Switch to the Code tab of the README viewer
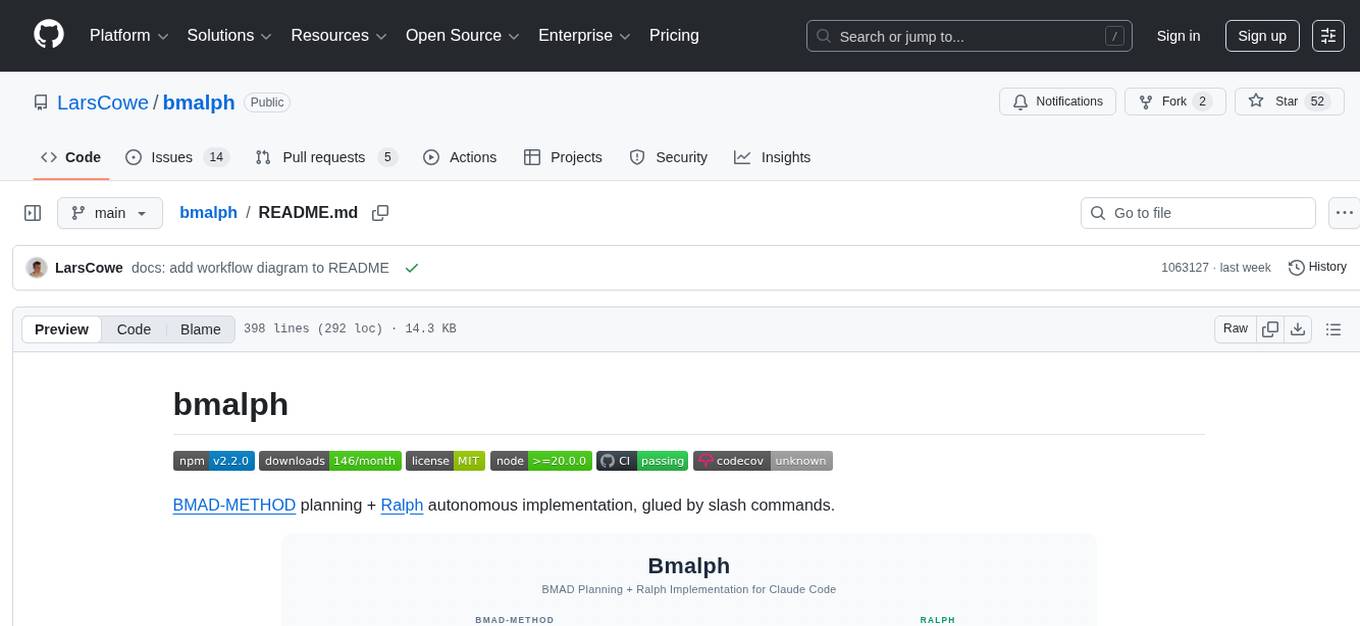 [133, 329]
